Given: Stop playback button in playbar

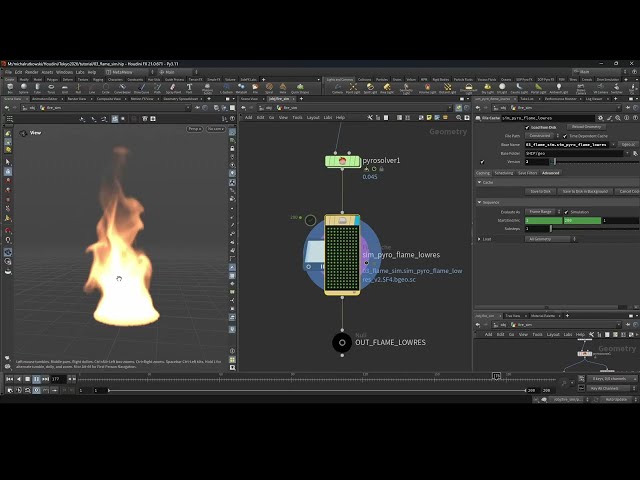Looking at the screenshot, I should click(27, 379).
